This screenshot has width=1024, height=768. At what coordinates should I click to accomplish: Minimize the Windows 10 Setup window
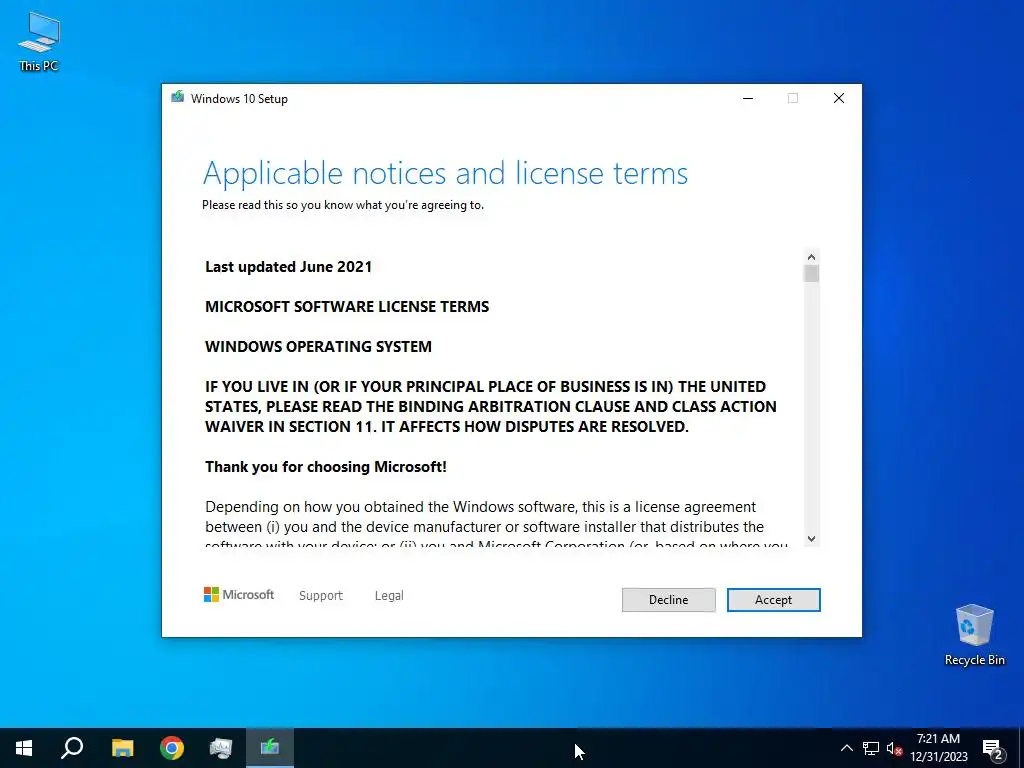pos(748,98)
